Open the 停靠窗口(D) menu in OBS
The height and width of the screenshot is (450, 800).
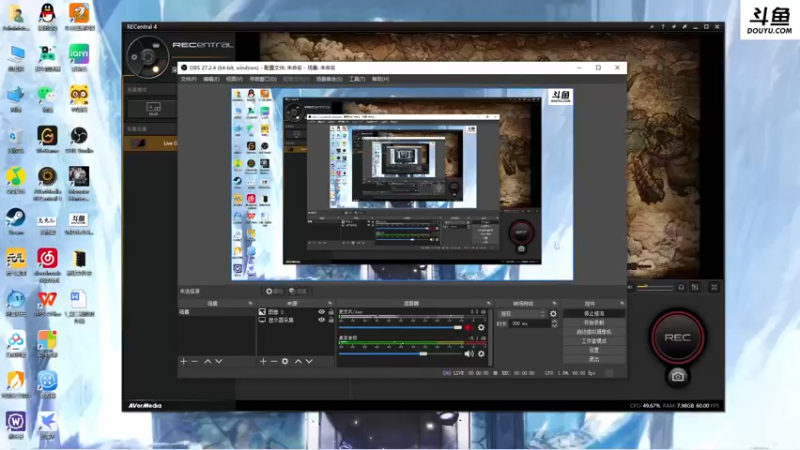(x=263, y=79)
